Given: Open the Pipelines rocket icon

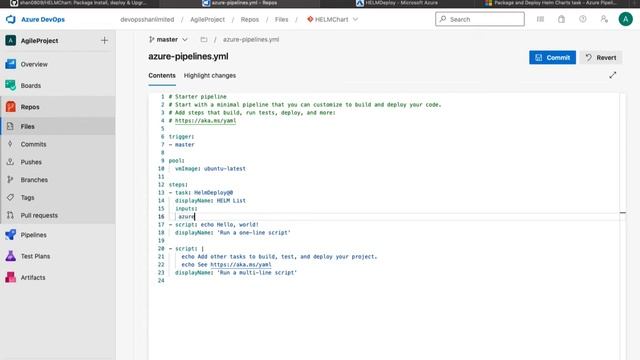Looking at the screenshot, I should click(11, 235).
